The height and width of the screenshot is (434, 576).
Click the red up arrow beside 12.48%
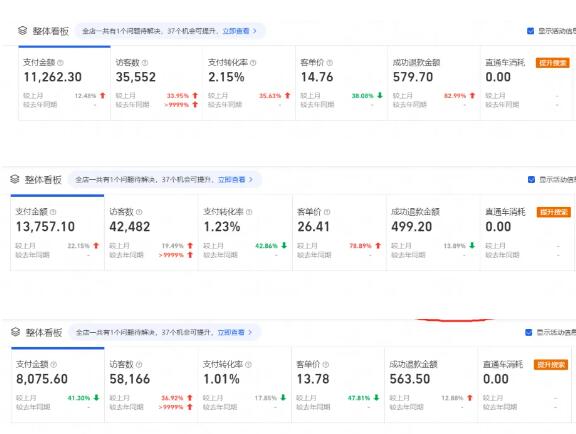click(102, 96)
